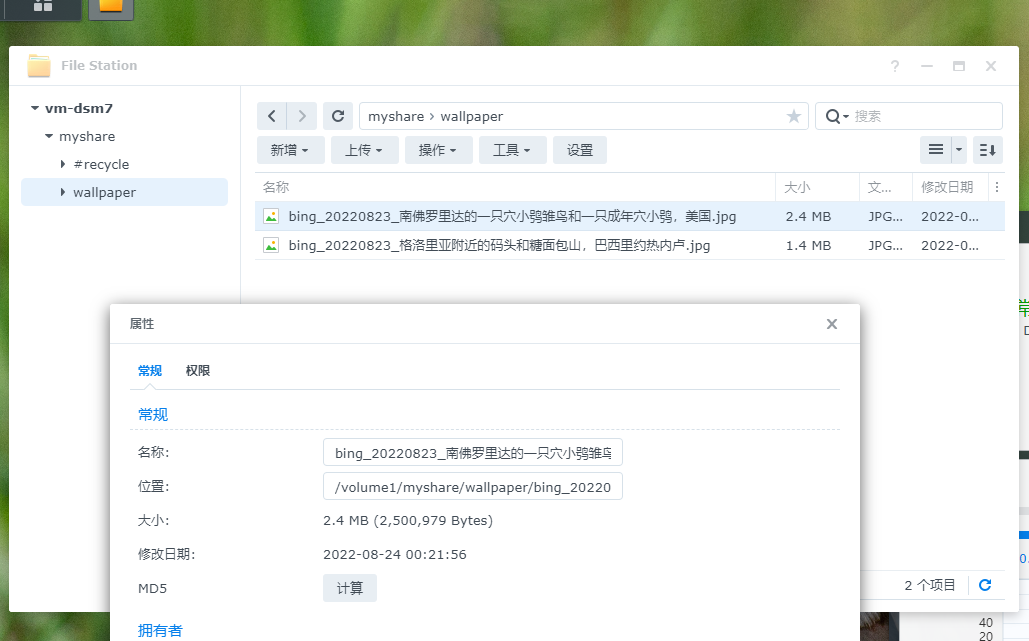Viewport: 1029px width, 641px height.
Task: Select the wallpaper folder in tree
Action: point(104,192)
